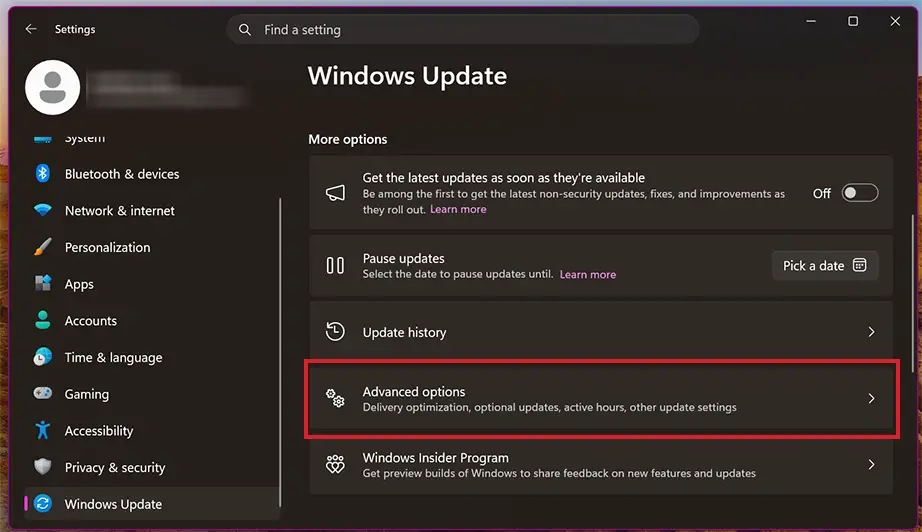Click the Update history clock icon
The height and width of the screenshot is (532, 922).
[335, 332]
